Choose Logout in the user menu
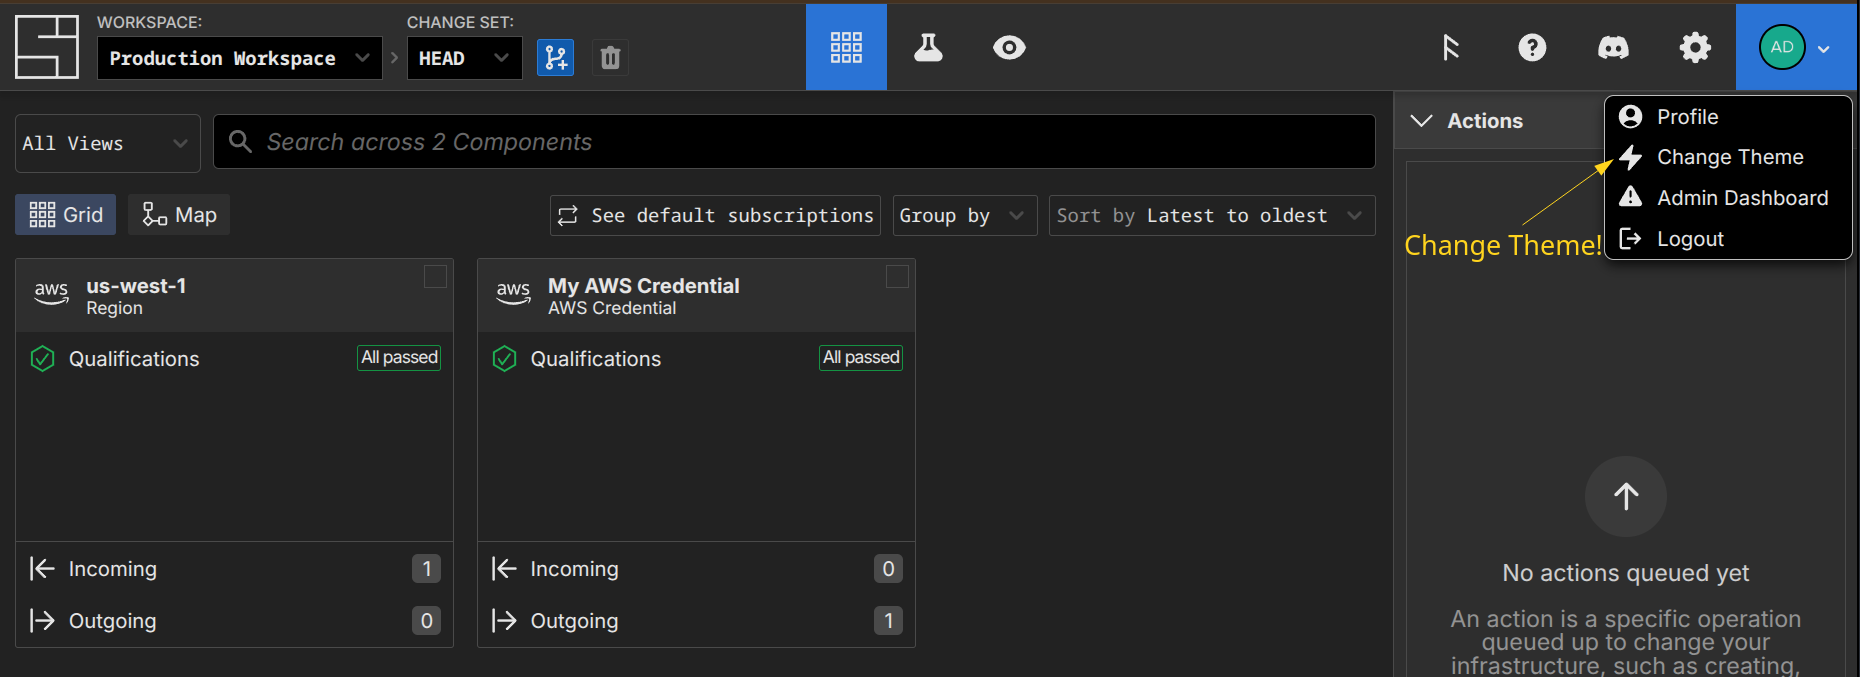This screenshot has height=677, width=1860. click(x=1690, y=239)
